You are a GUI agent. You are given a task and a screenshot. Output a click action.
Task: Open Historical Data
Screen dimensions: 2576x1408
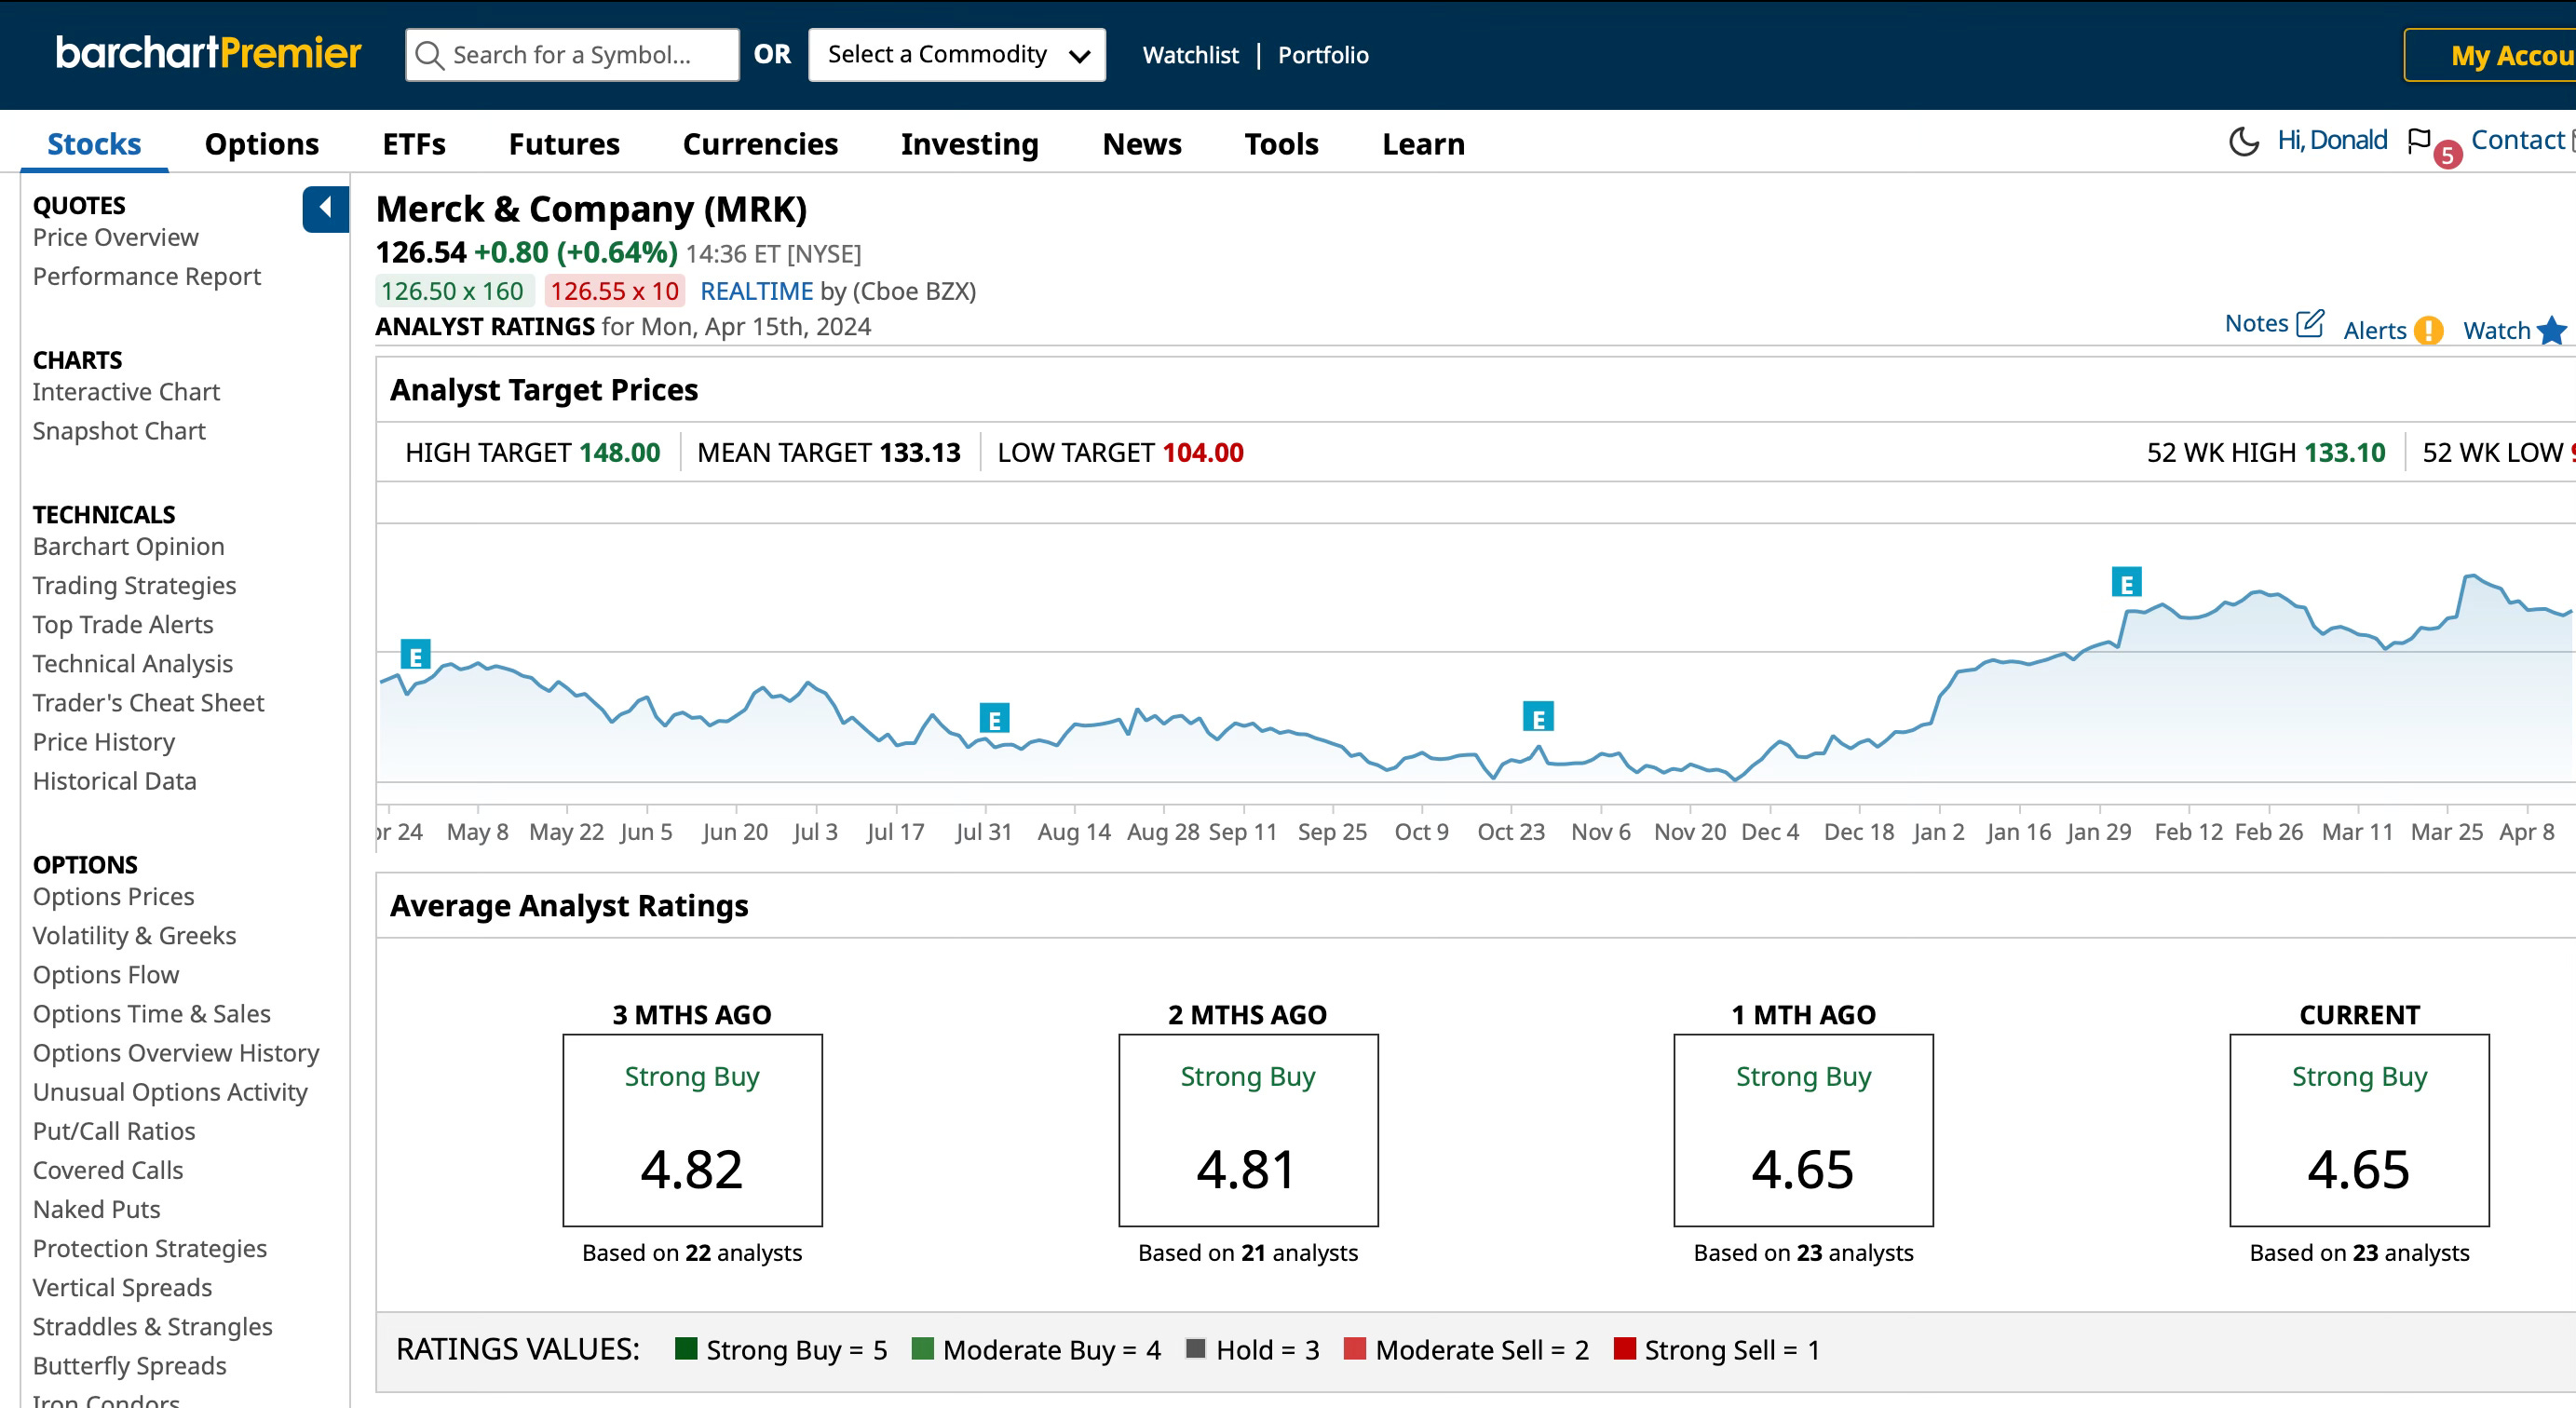point(115,781)
